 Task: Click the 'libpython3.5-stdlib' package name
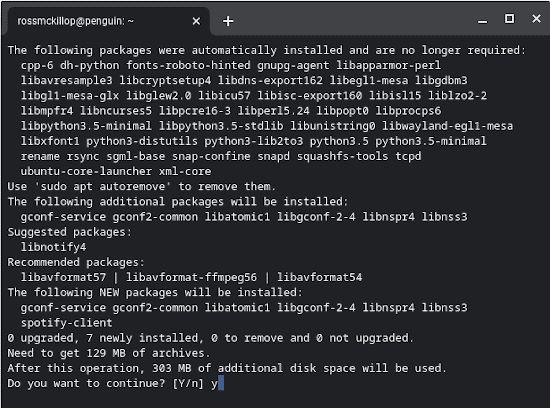221,126
